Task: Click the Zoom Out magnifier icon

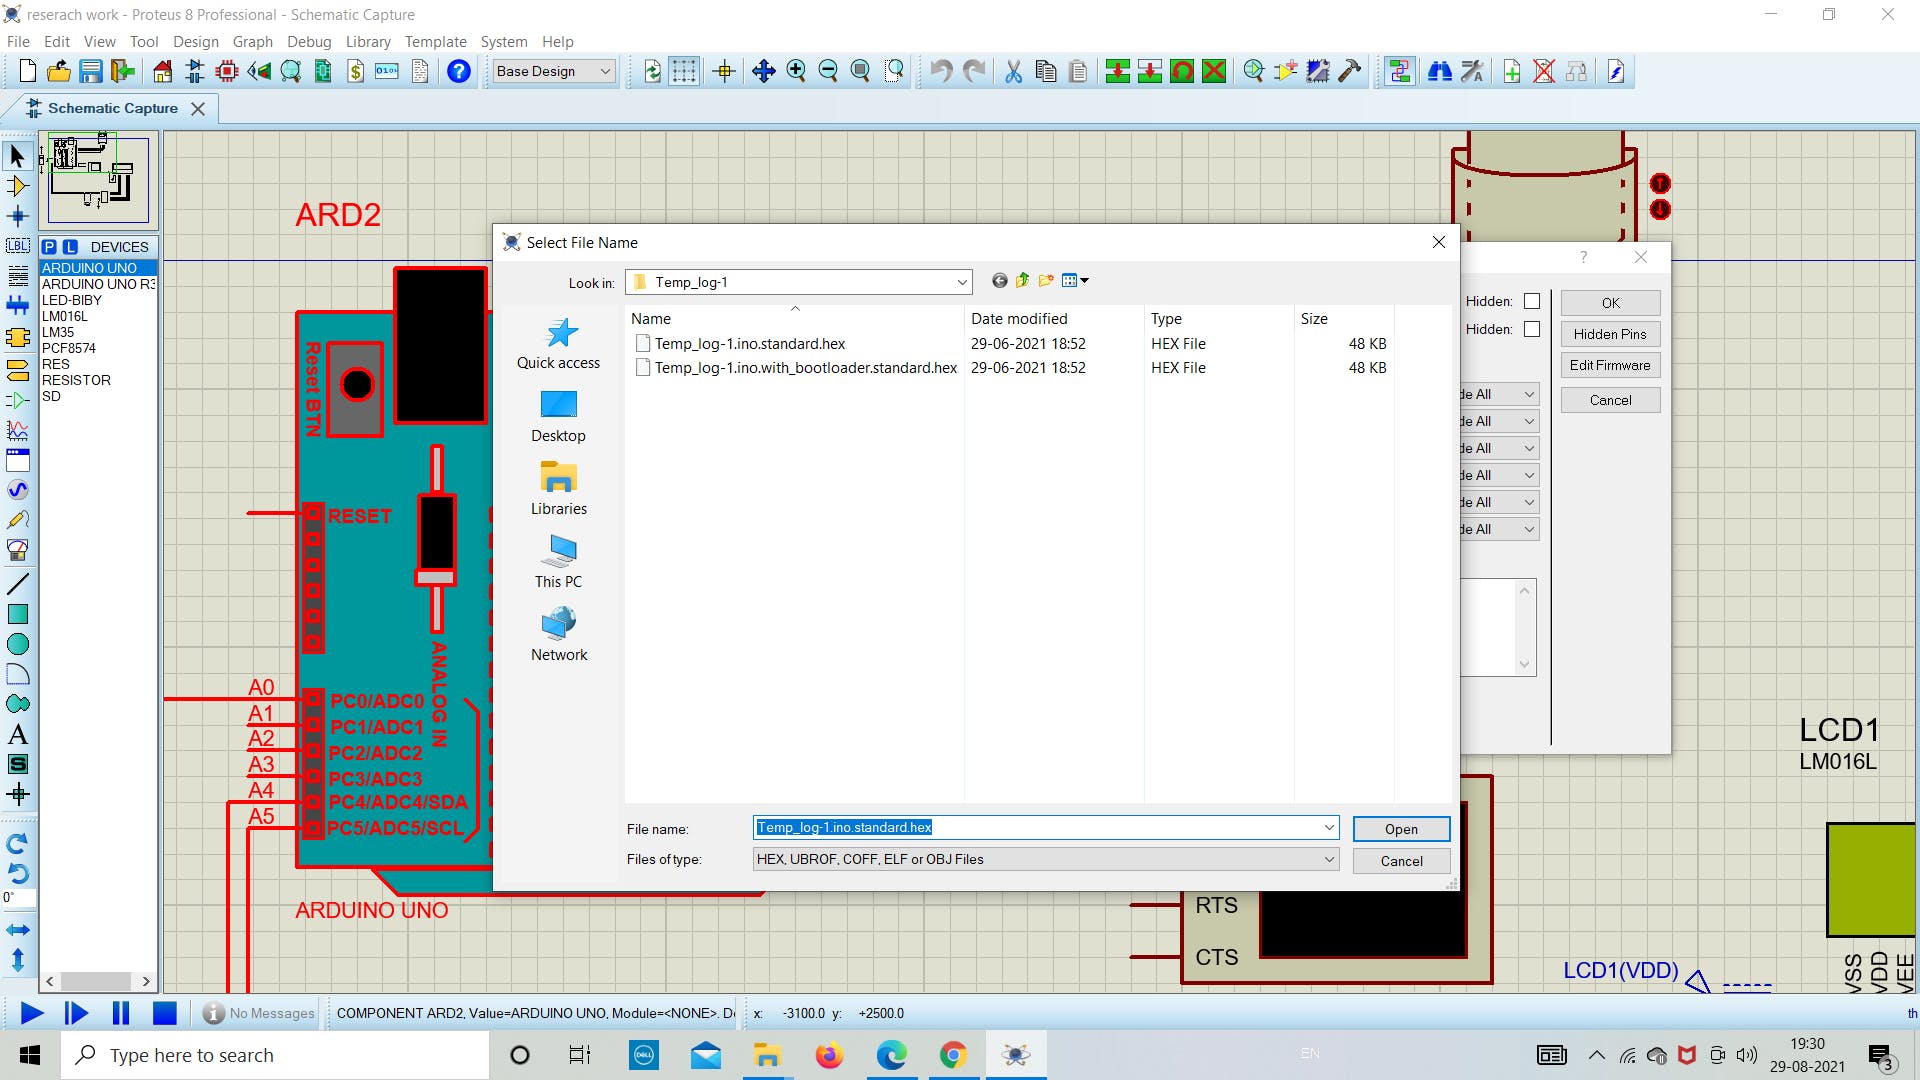Action: (x=828, y=71)
